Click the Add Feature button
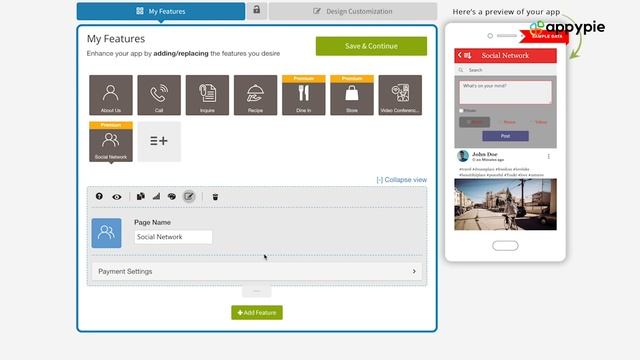 (257, 313)
